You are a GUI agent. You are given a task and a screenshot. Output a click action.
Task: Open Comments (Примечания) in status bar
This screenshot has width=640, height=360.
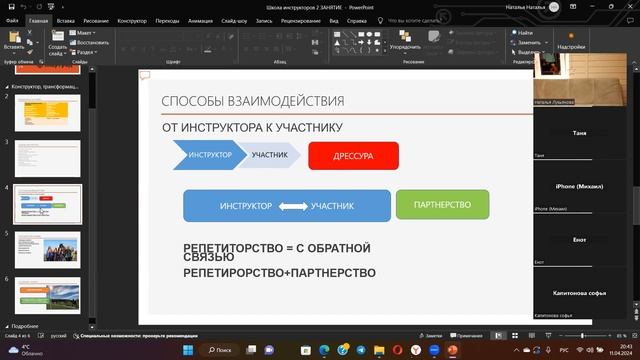point(467,336)
